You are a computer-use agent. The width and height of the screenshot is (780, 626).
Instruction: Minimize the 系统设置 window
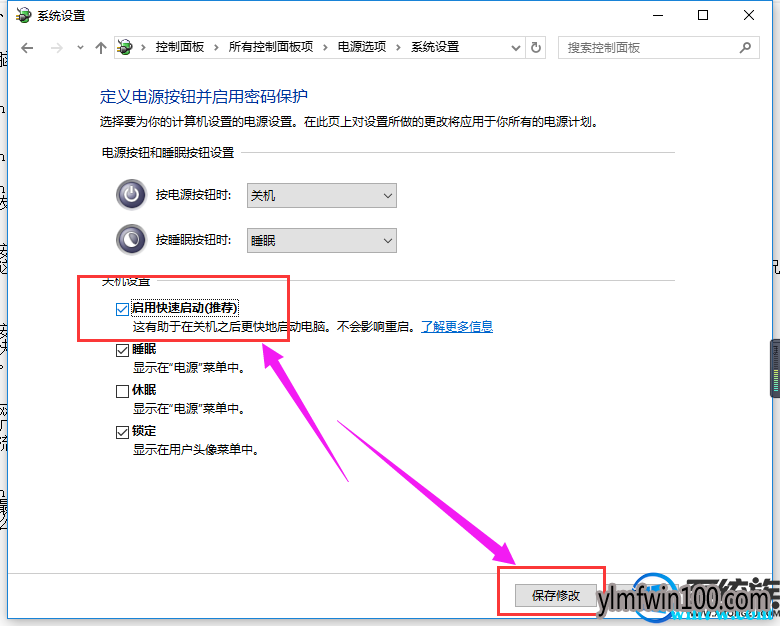click(658, 15)
